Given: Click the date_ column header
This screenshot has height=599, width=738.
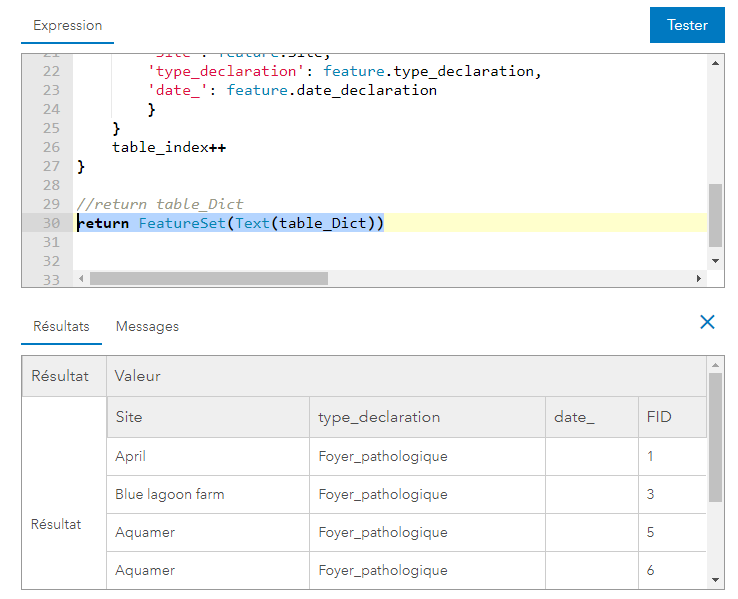Looking at the screenshot, I should tap(592, 417).
